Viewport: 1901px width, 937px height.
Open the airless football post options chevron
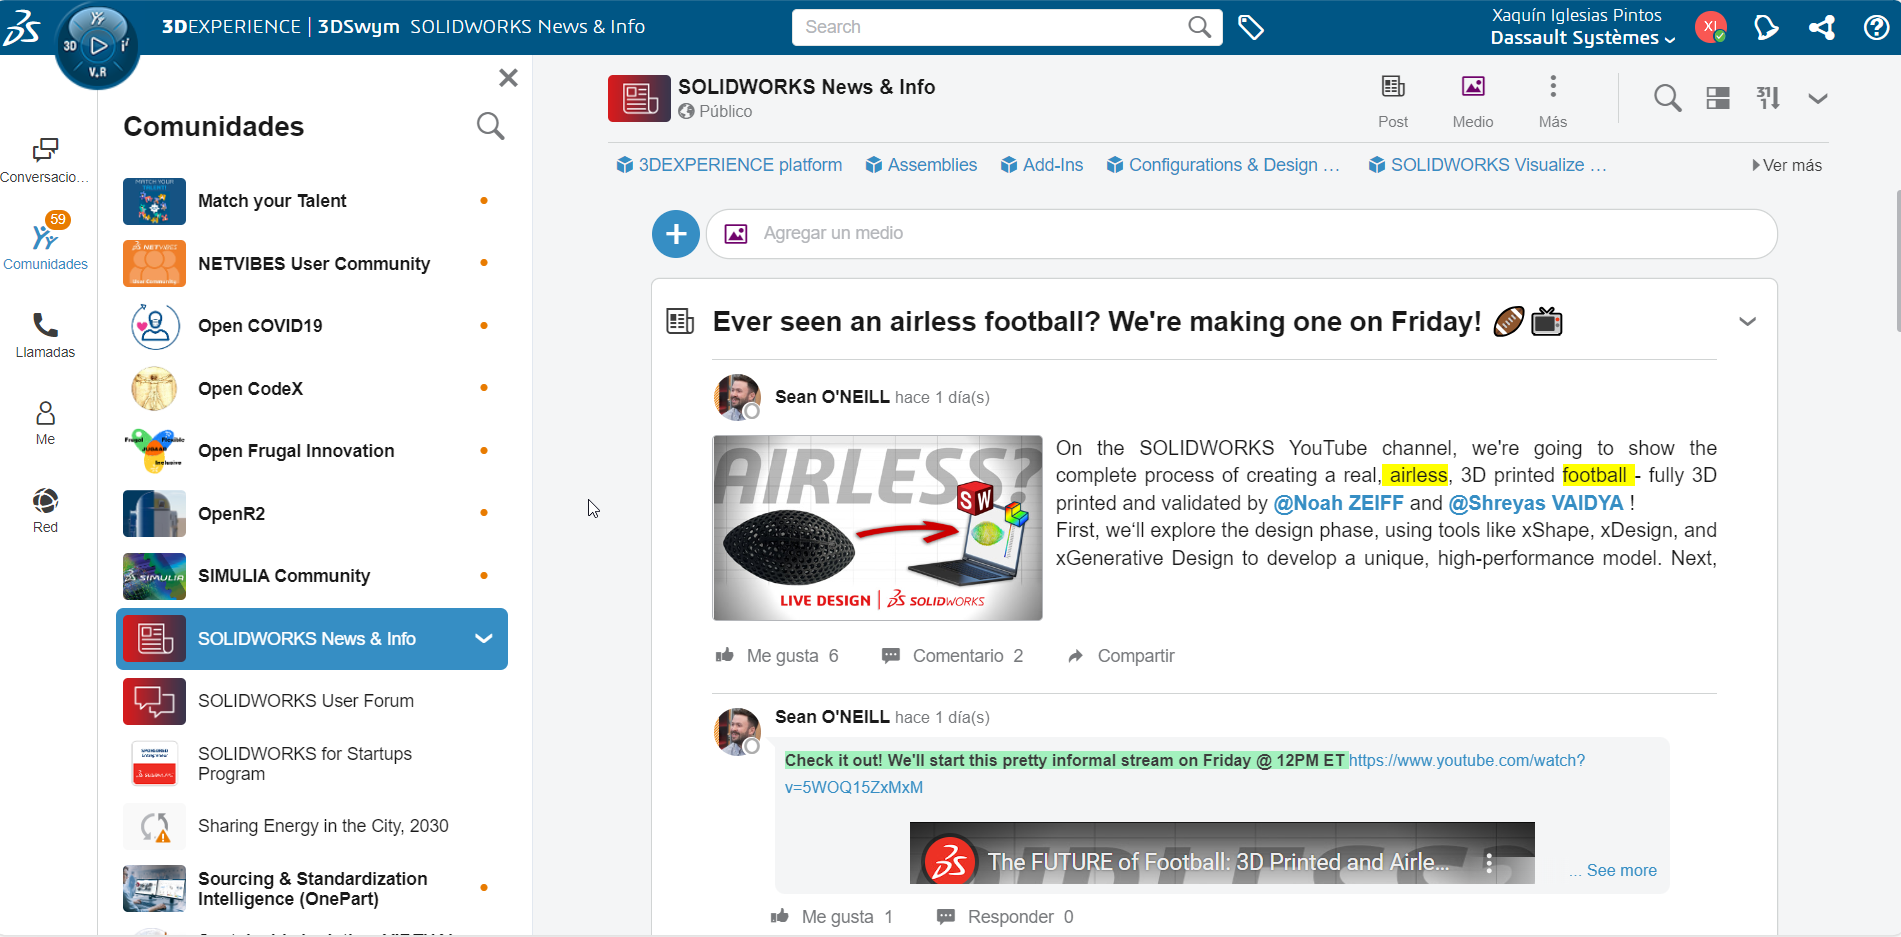pyautogui.click(x=1747, y=322)
